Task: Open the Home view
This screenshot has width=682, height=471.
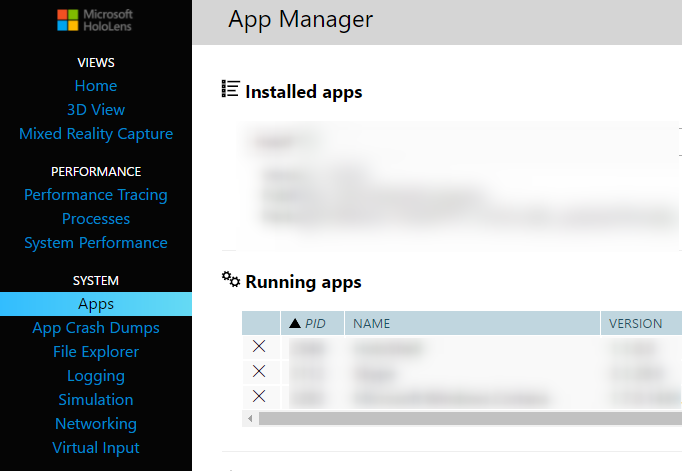Action: [96, 86]
